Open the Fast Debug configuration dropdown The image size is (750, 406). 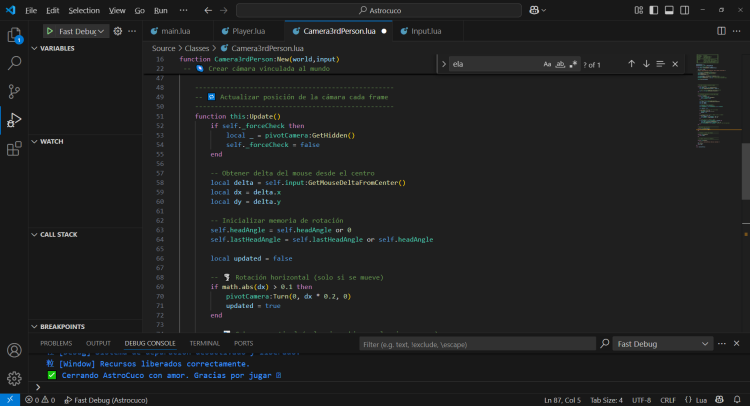82,31
